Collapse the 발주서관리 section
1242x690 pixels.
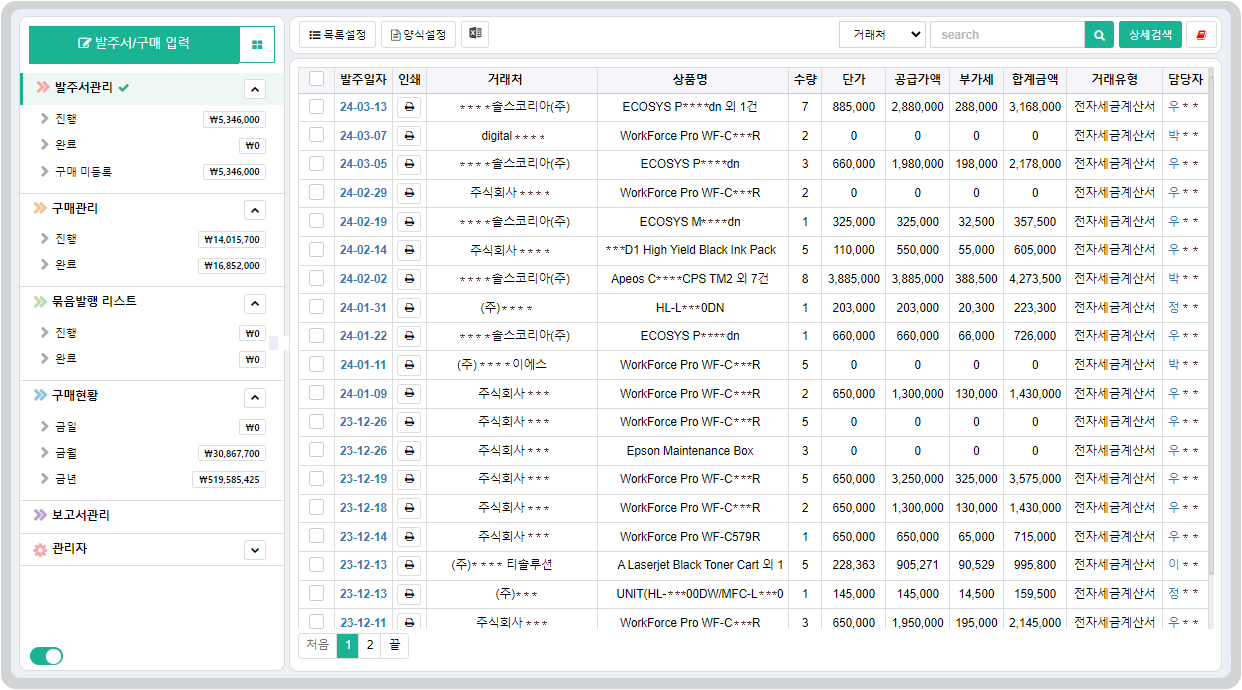[x=255, y=89]
